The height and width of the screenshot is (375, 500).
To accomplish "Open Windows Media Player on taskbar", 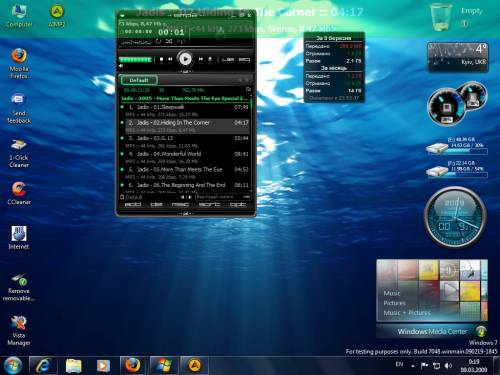I will point(103,366).
